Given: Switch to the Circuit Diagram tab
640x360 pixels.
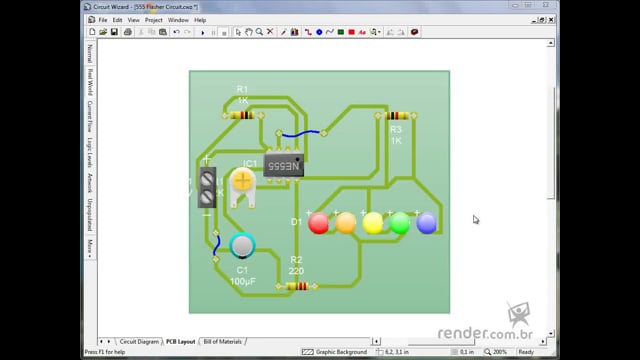Looking at the screenshot, I should (x=139, y=342).
